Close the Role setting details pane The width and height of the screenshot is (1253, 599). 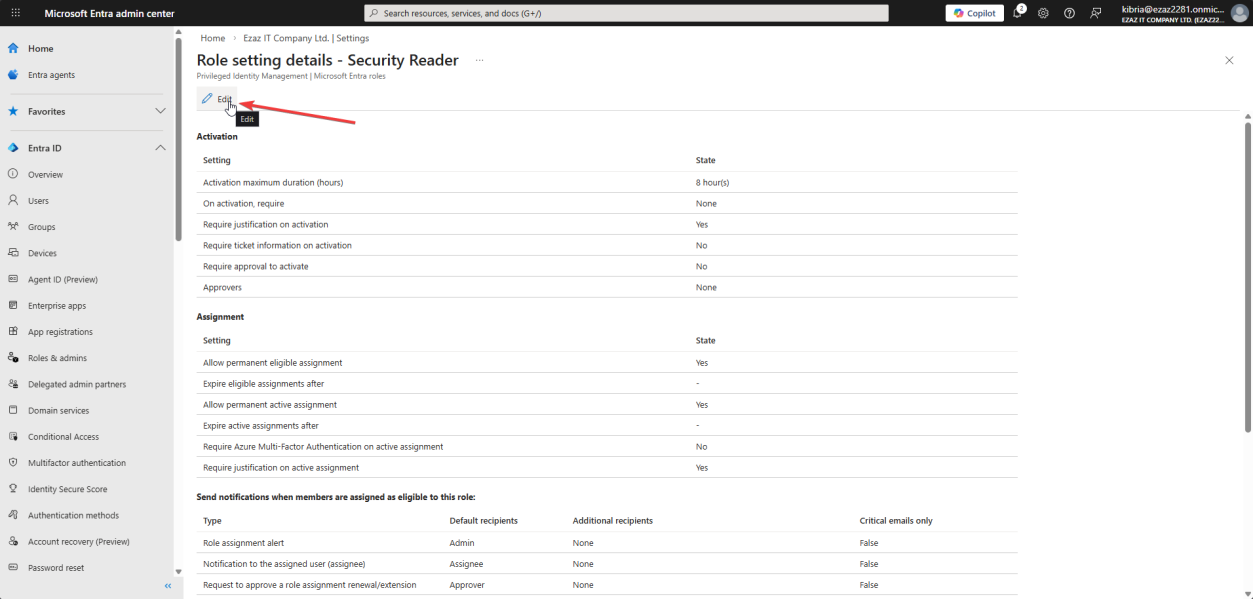[x=1229, y=61]
